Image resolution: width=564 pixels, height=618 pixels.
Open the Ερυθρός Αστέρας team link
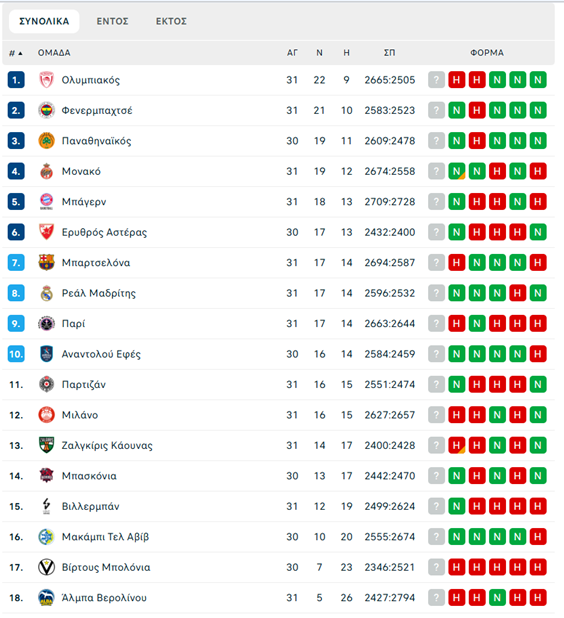pos(104,232)
